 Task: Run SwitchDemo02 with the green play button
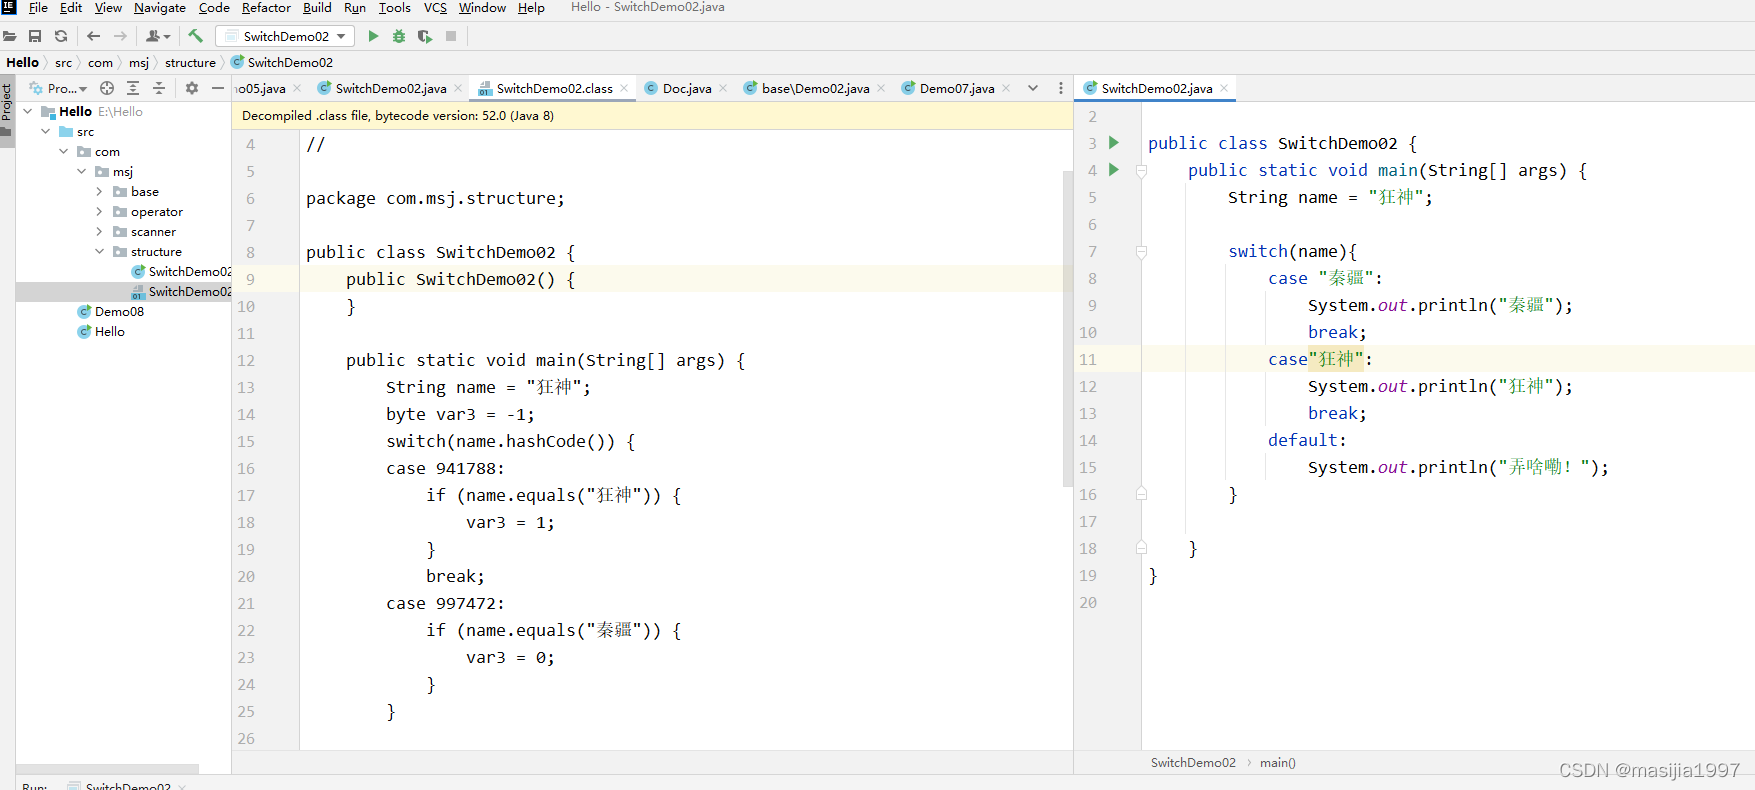[373, 36]
